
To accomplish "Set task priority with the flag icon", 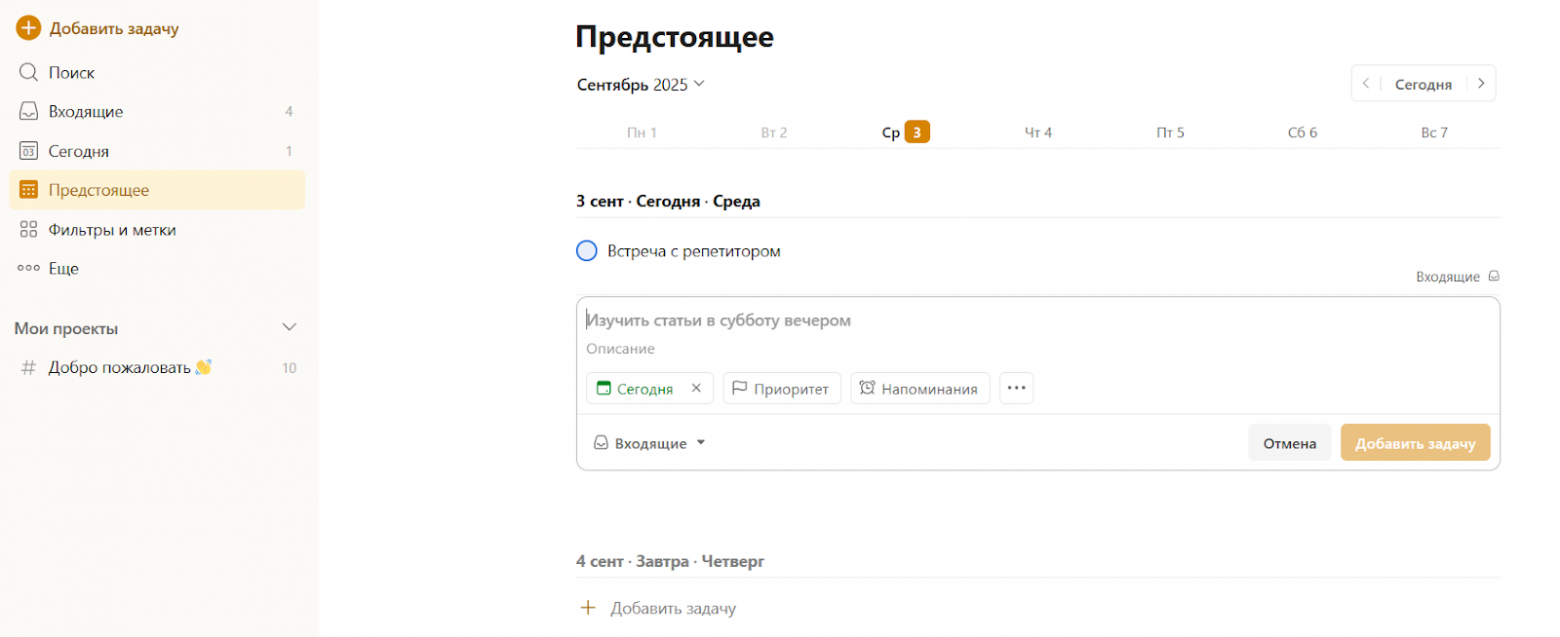I will coord(739,388).
